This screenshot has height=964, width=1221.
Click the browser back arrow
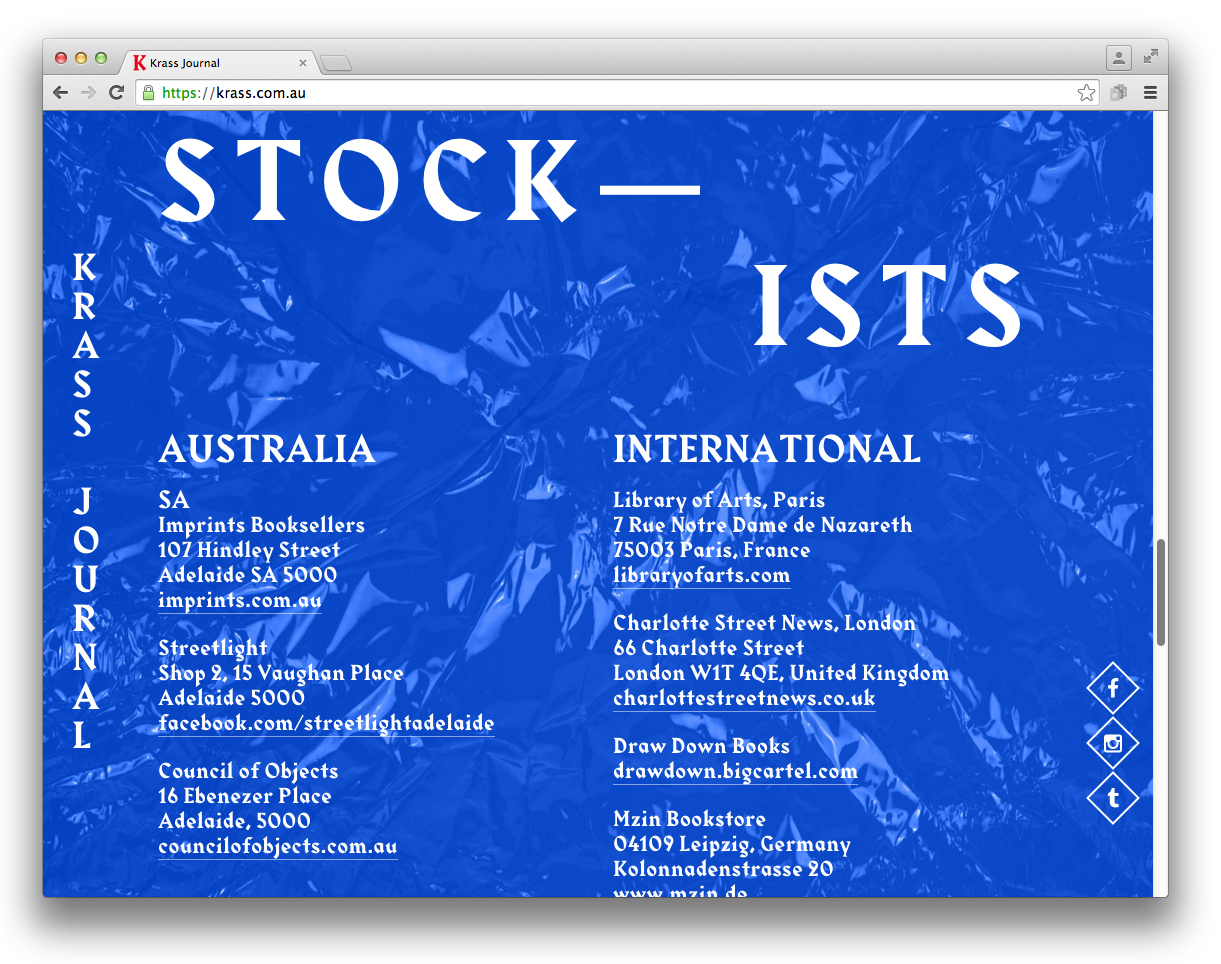61,93
